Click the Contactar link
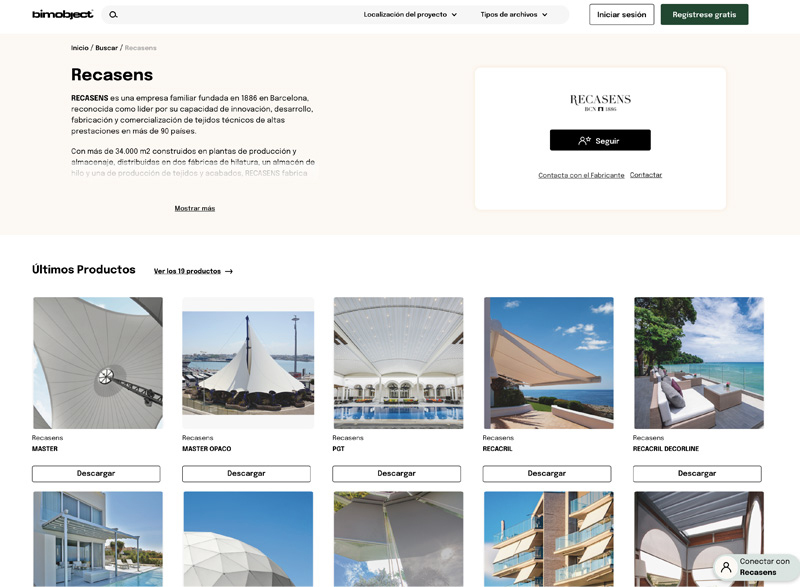 tap(646, 175)
